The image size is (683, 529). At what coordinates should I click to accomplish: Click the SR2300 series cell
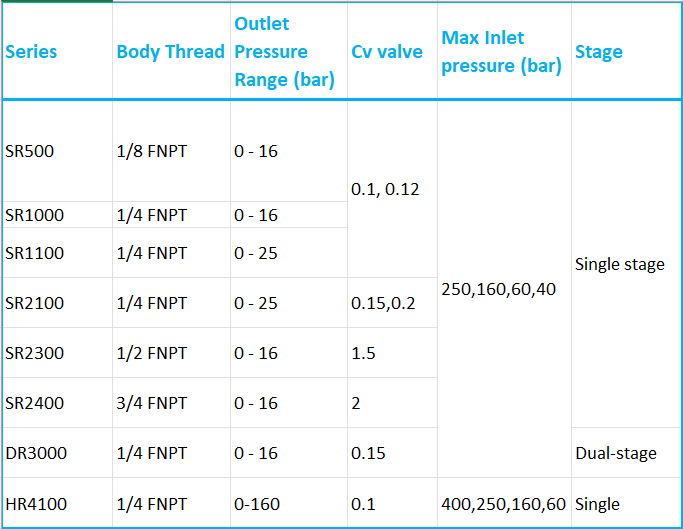(x=34, y=353)
